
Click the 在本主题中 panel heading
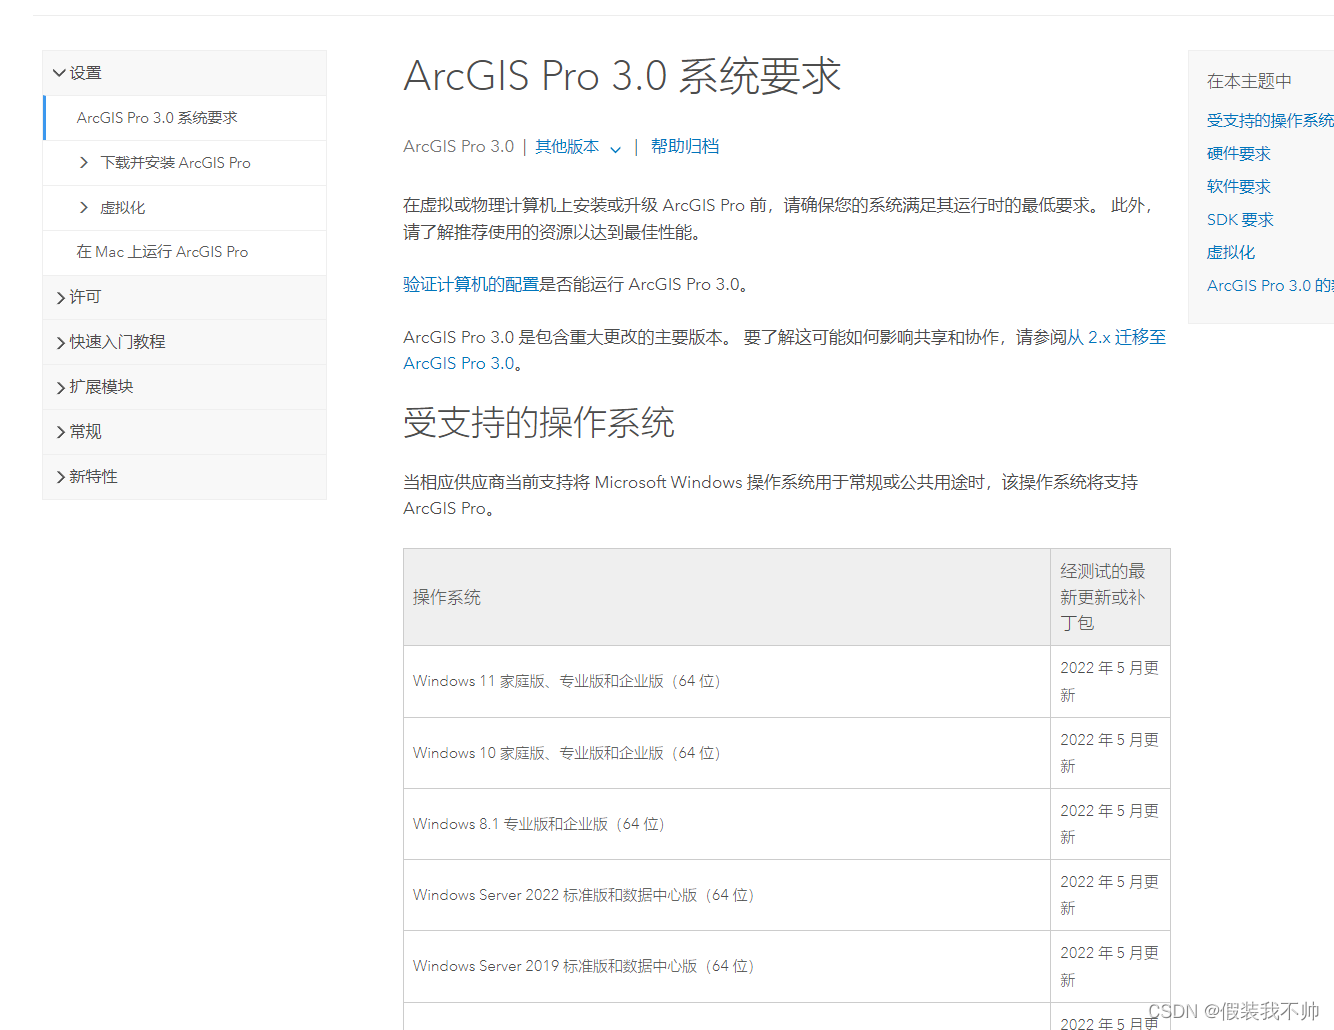pos(1249,81)
